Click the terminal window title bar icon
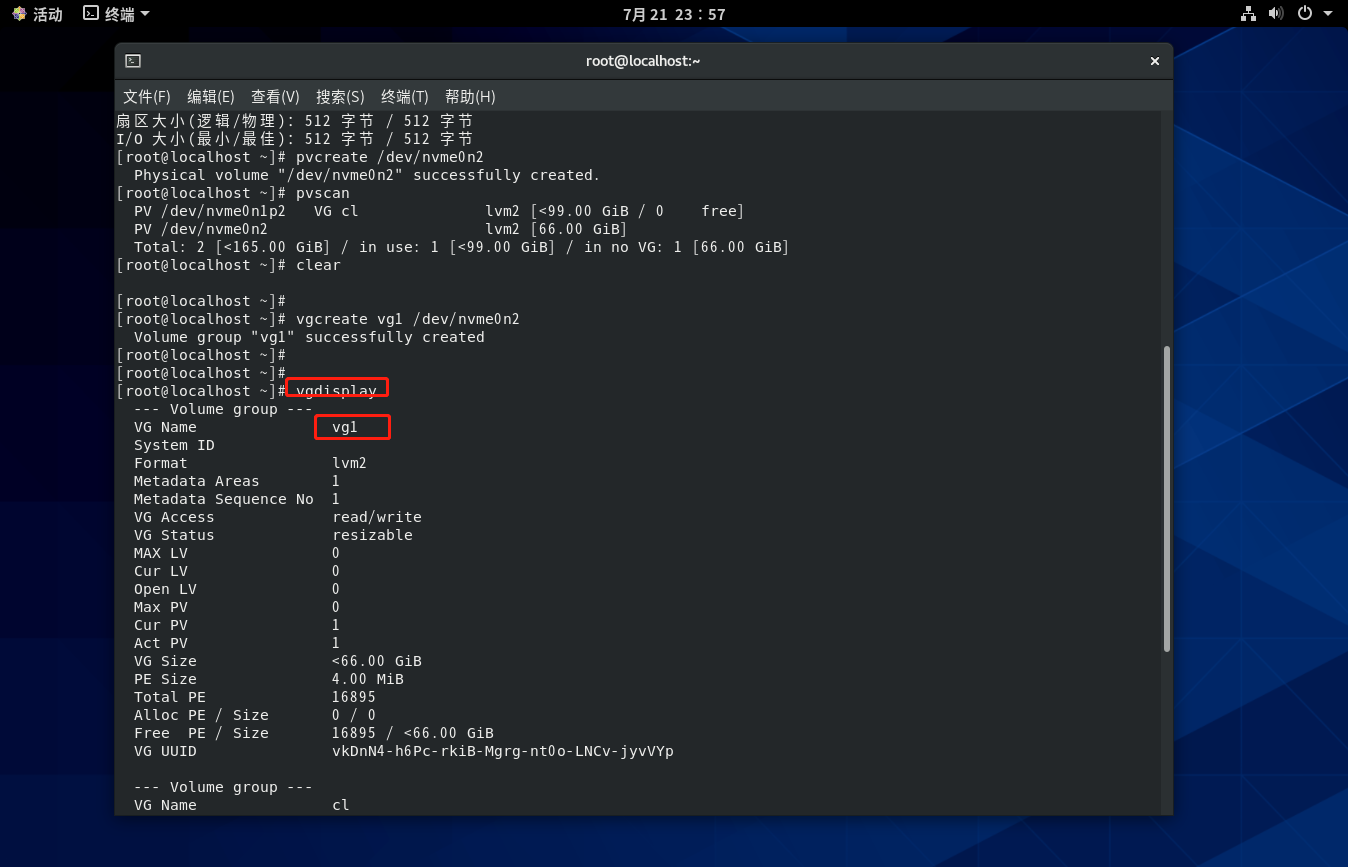1348x867 pixels. pos(133,61)
